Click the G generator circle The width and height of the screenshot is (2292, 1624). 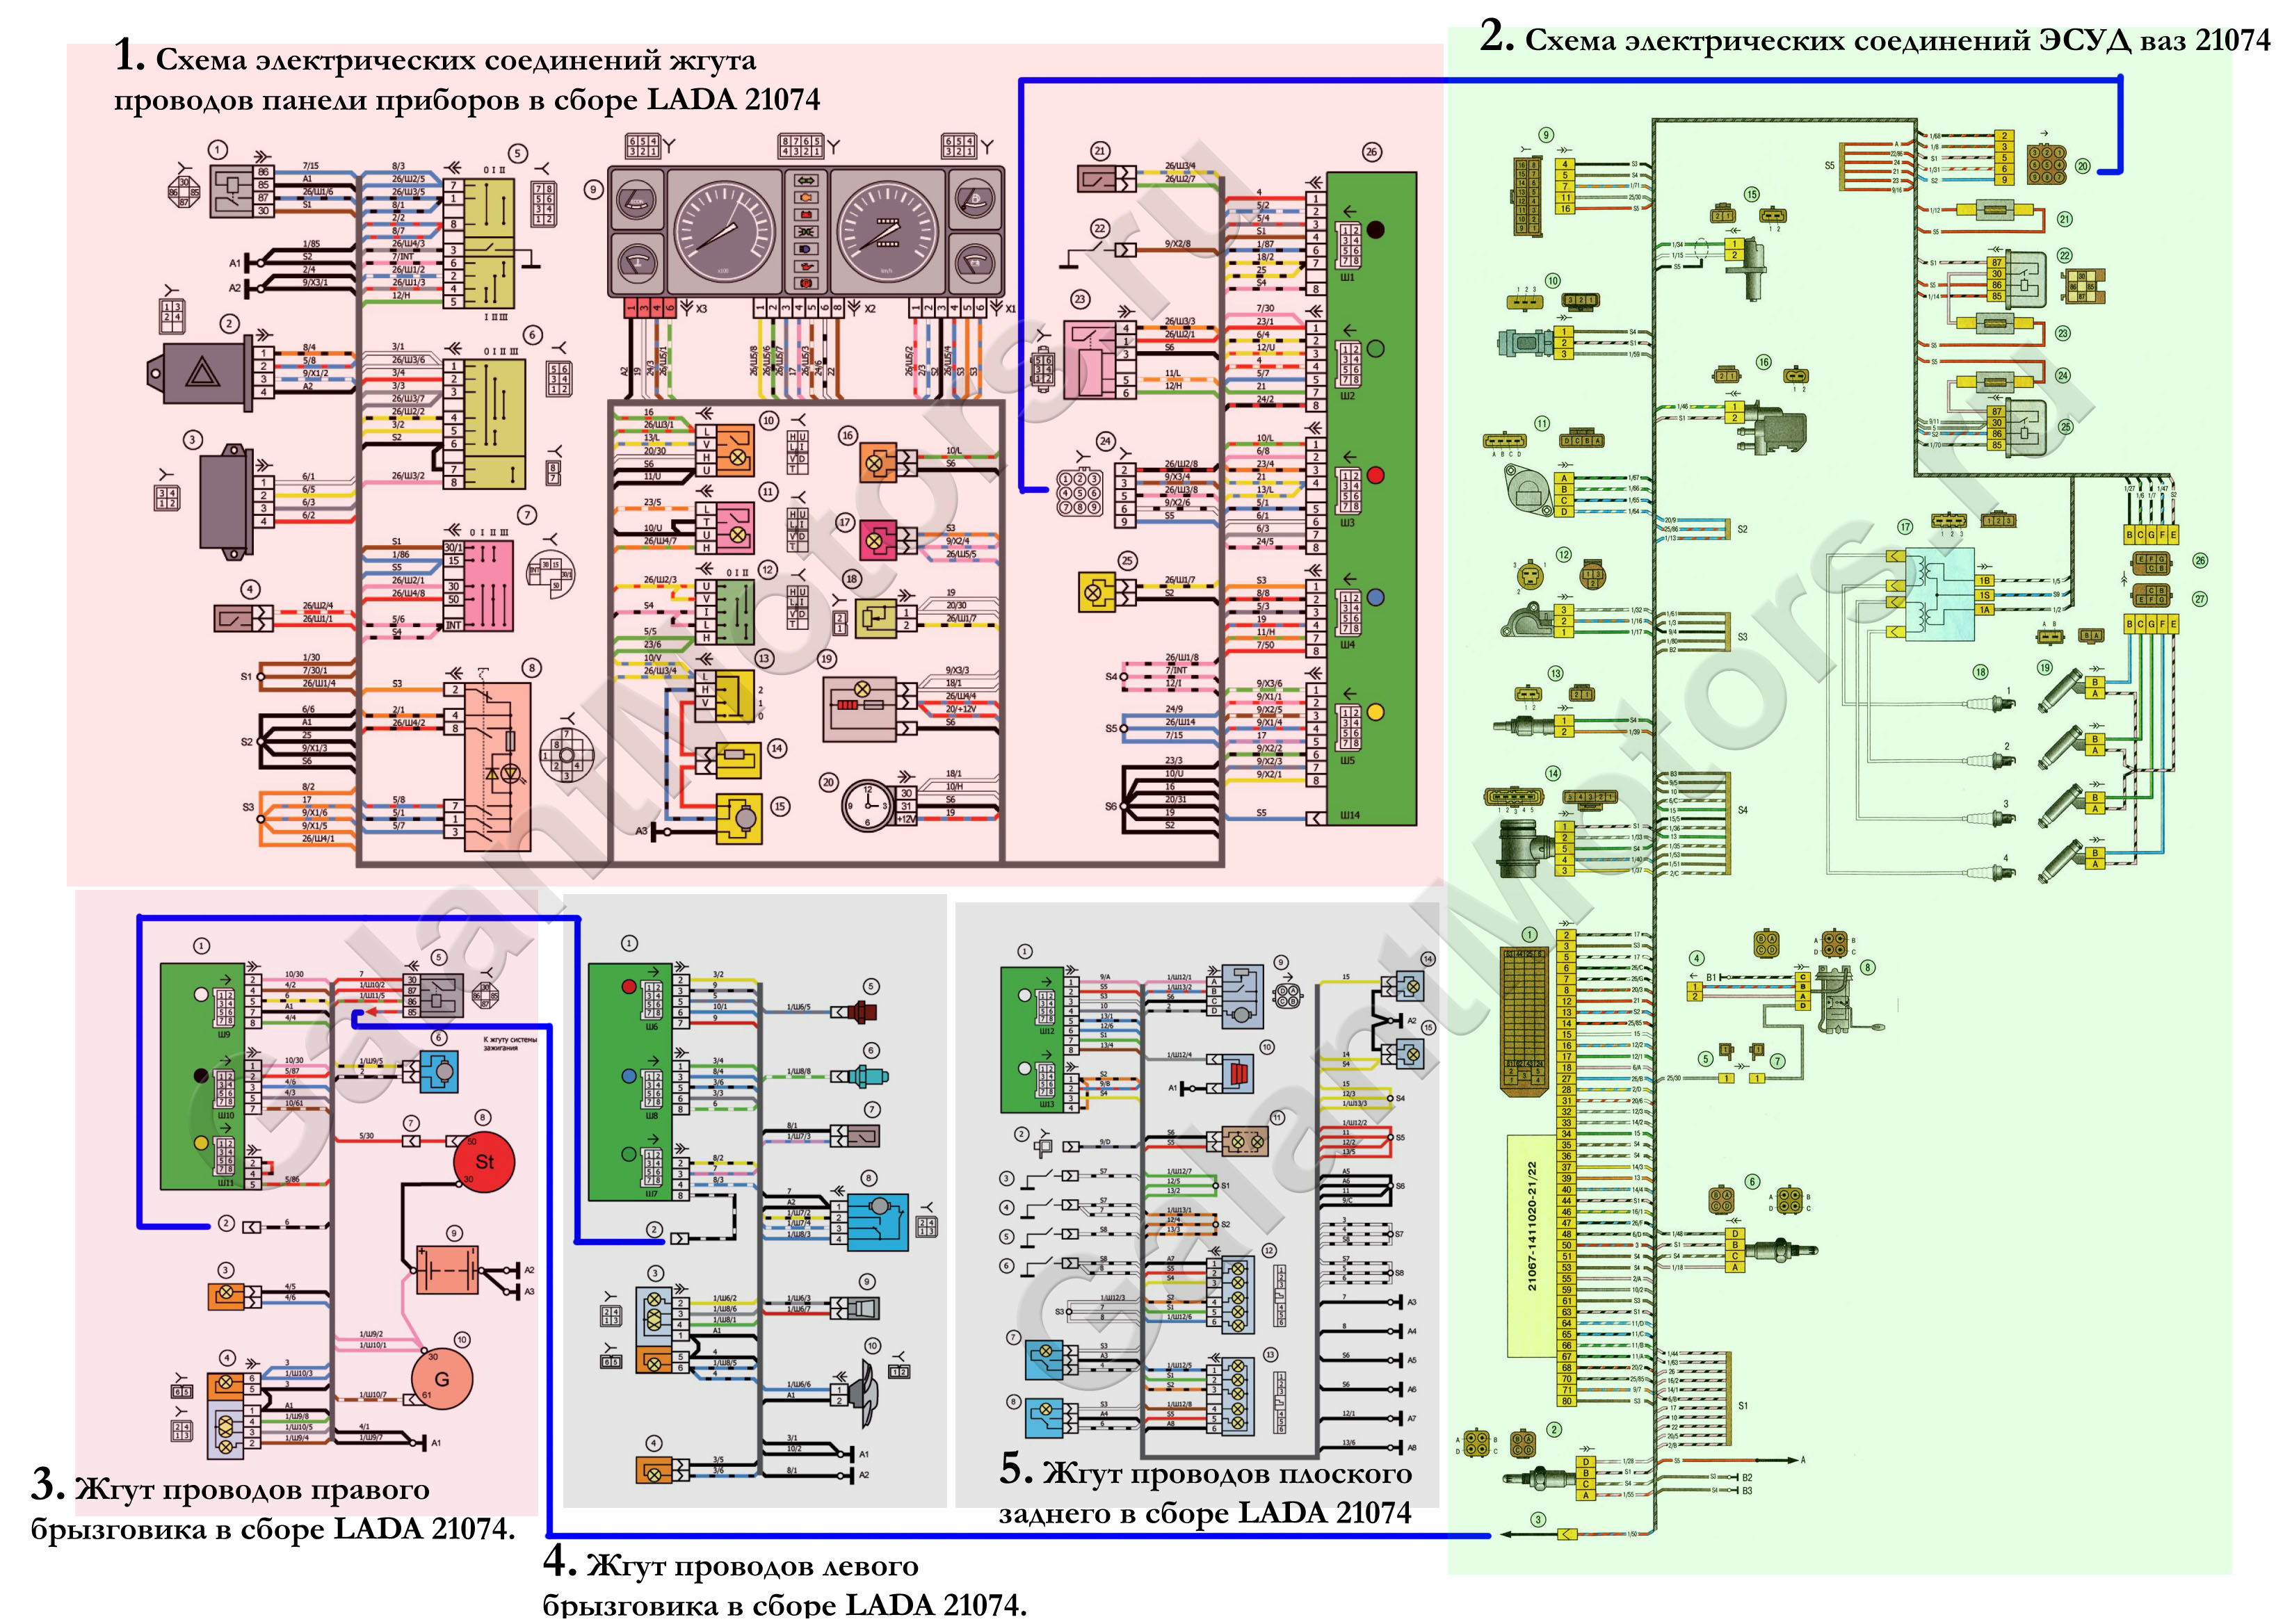pyautogui.click(x=441, y=1378)
